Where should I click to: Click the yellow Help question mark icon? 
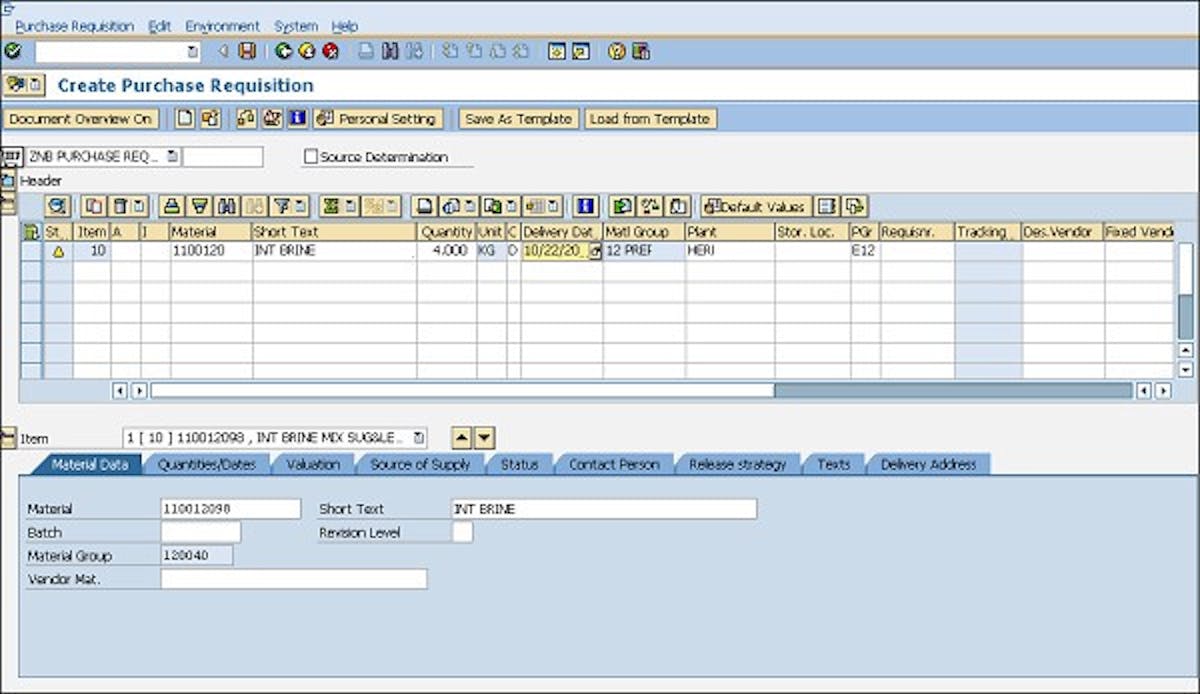(617, 51)
